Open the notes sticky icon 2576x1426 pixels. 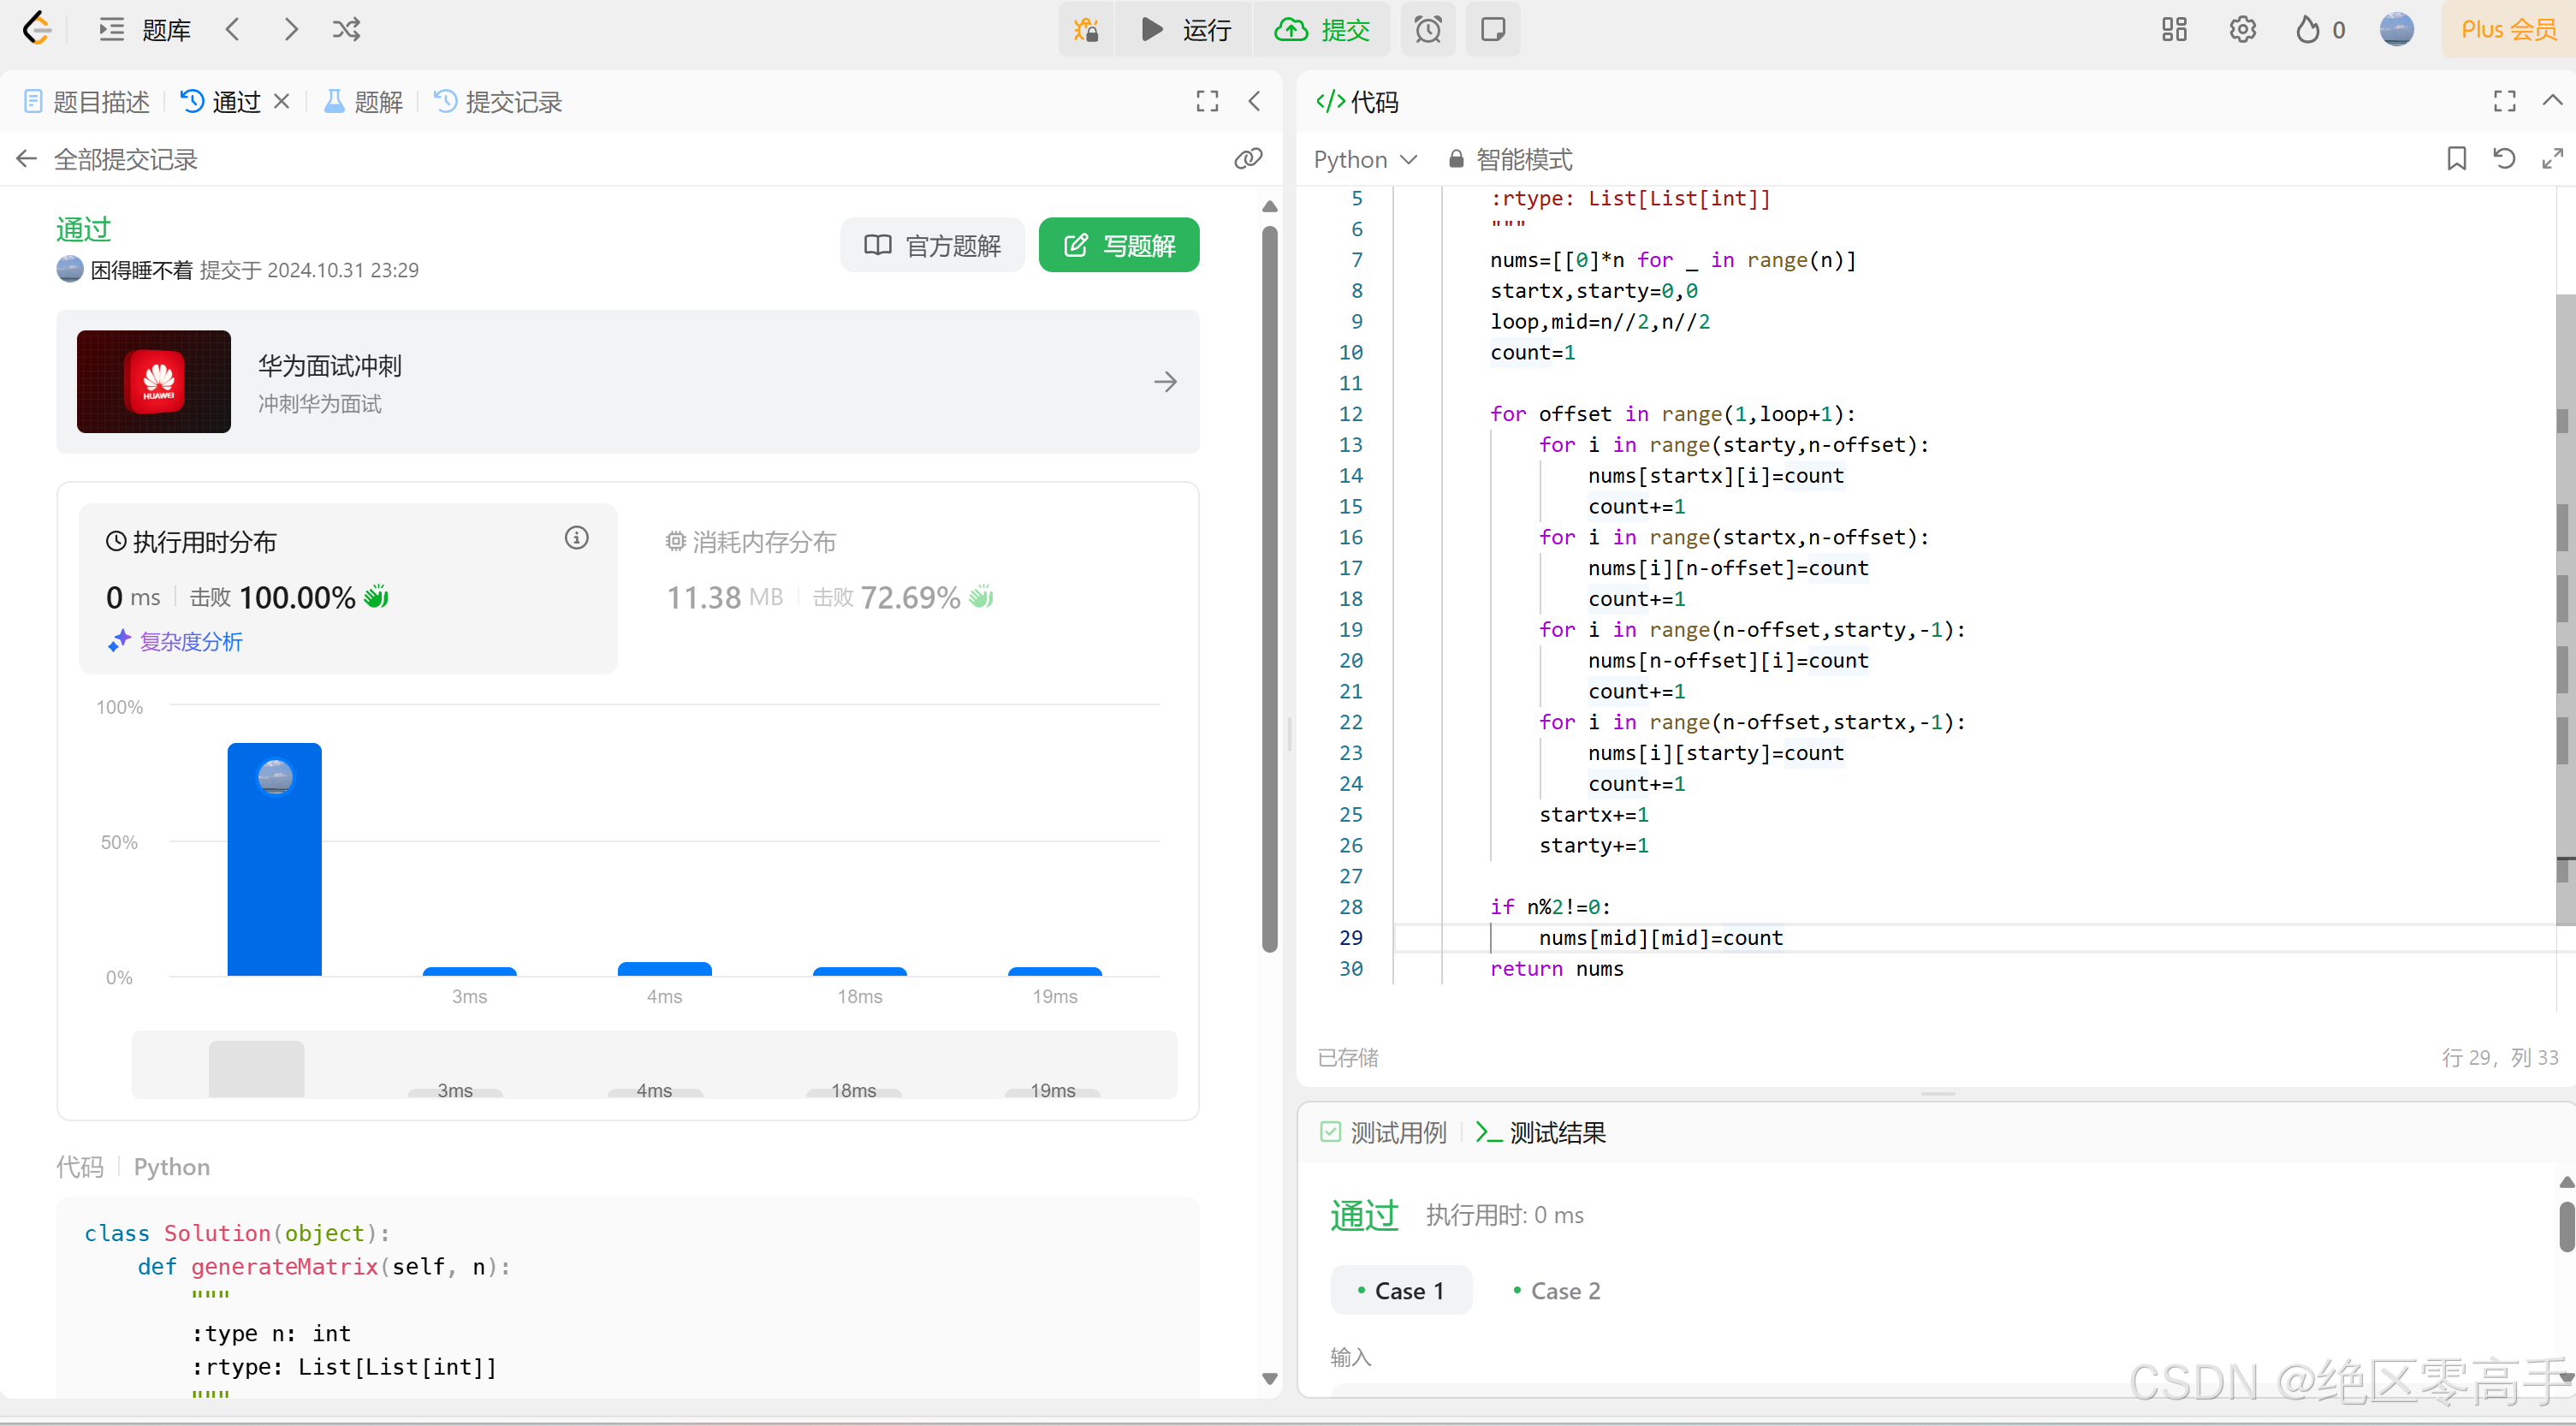point(1492,29)
